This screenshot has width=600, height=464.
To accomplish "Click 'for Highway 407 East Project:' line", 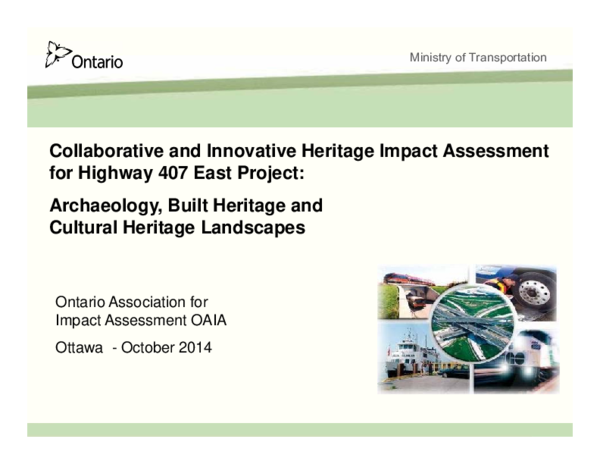I will (x=177, y=173).
